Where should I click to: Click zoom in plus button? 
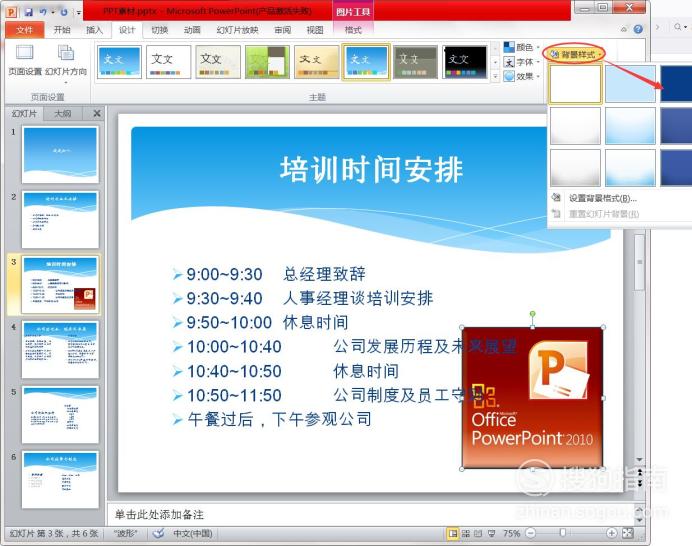coord(611,533)
